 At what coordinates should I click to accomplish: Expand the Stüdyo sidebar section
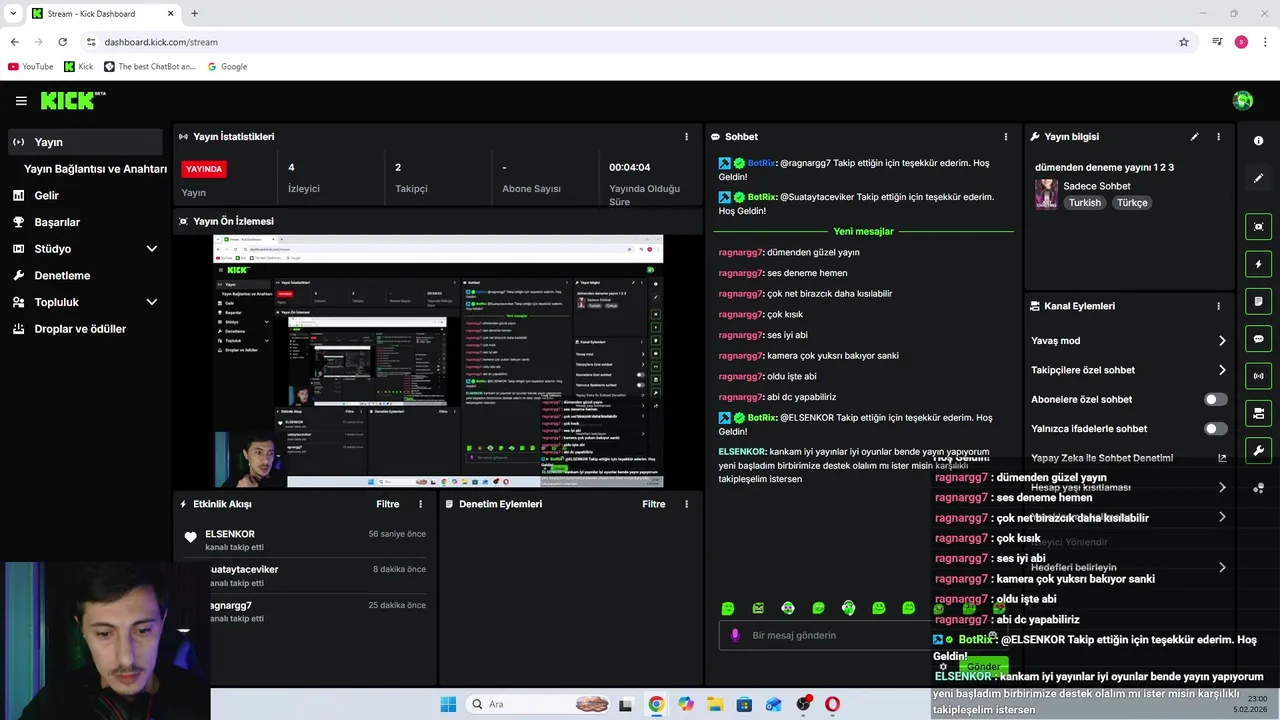tap(152, 249)
